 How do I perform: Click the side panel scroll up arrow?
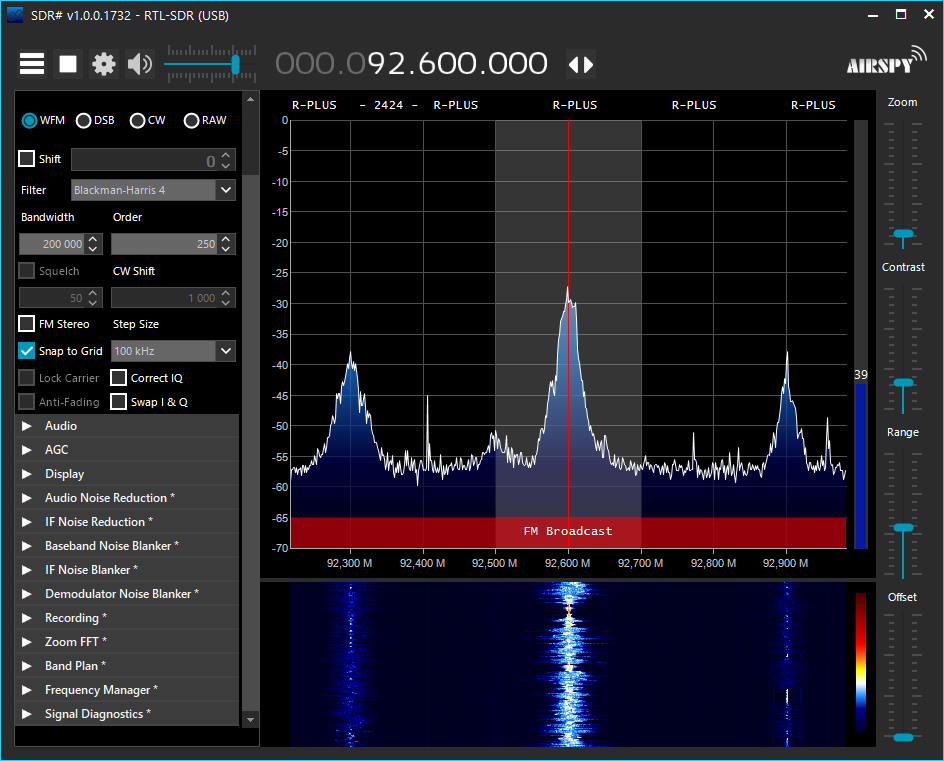(250, 99)
